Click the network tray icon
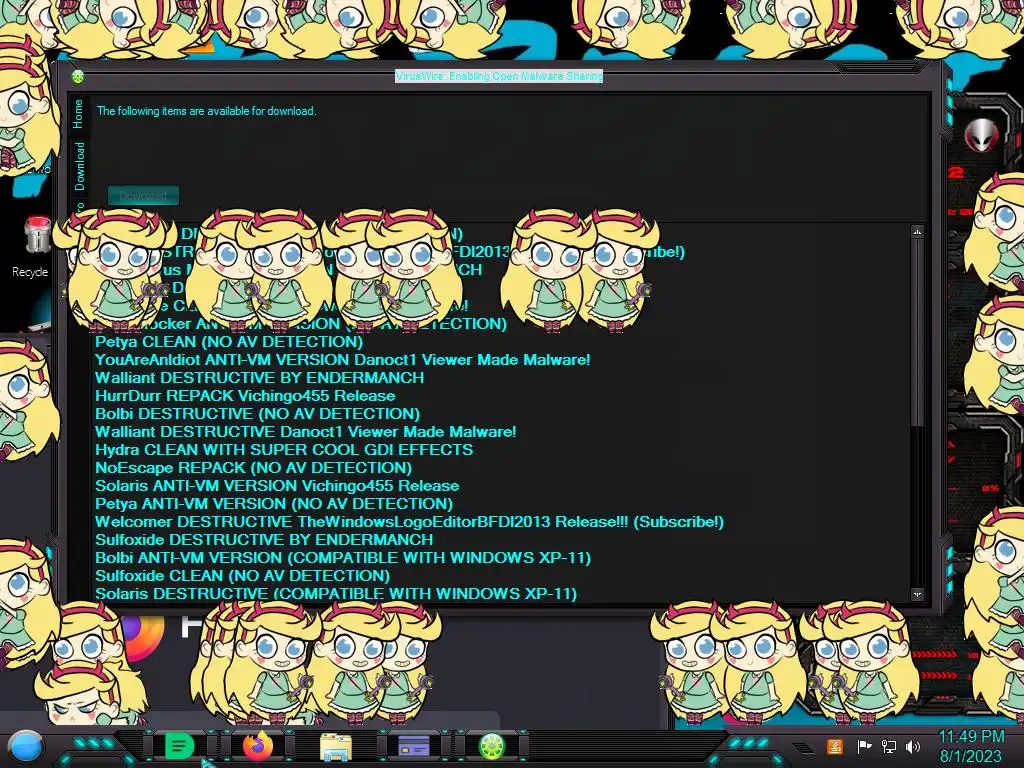Screen dimensions: 1024x768 888,746
